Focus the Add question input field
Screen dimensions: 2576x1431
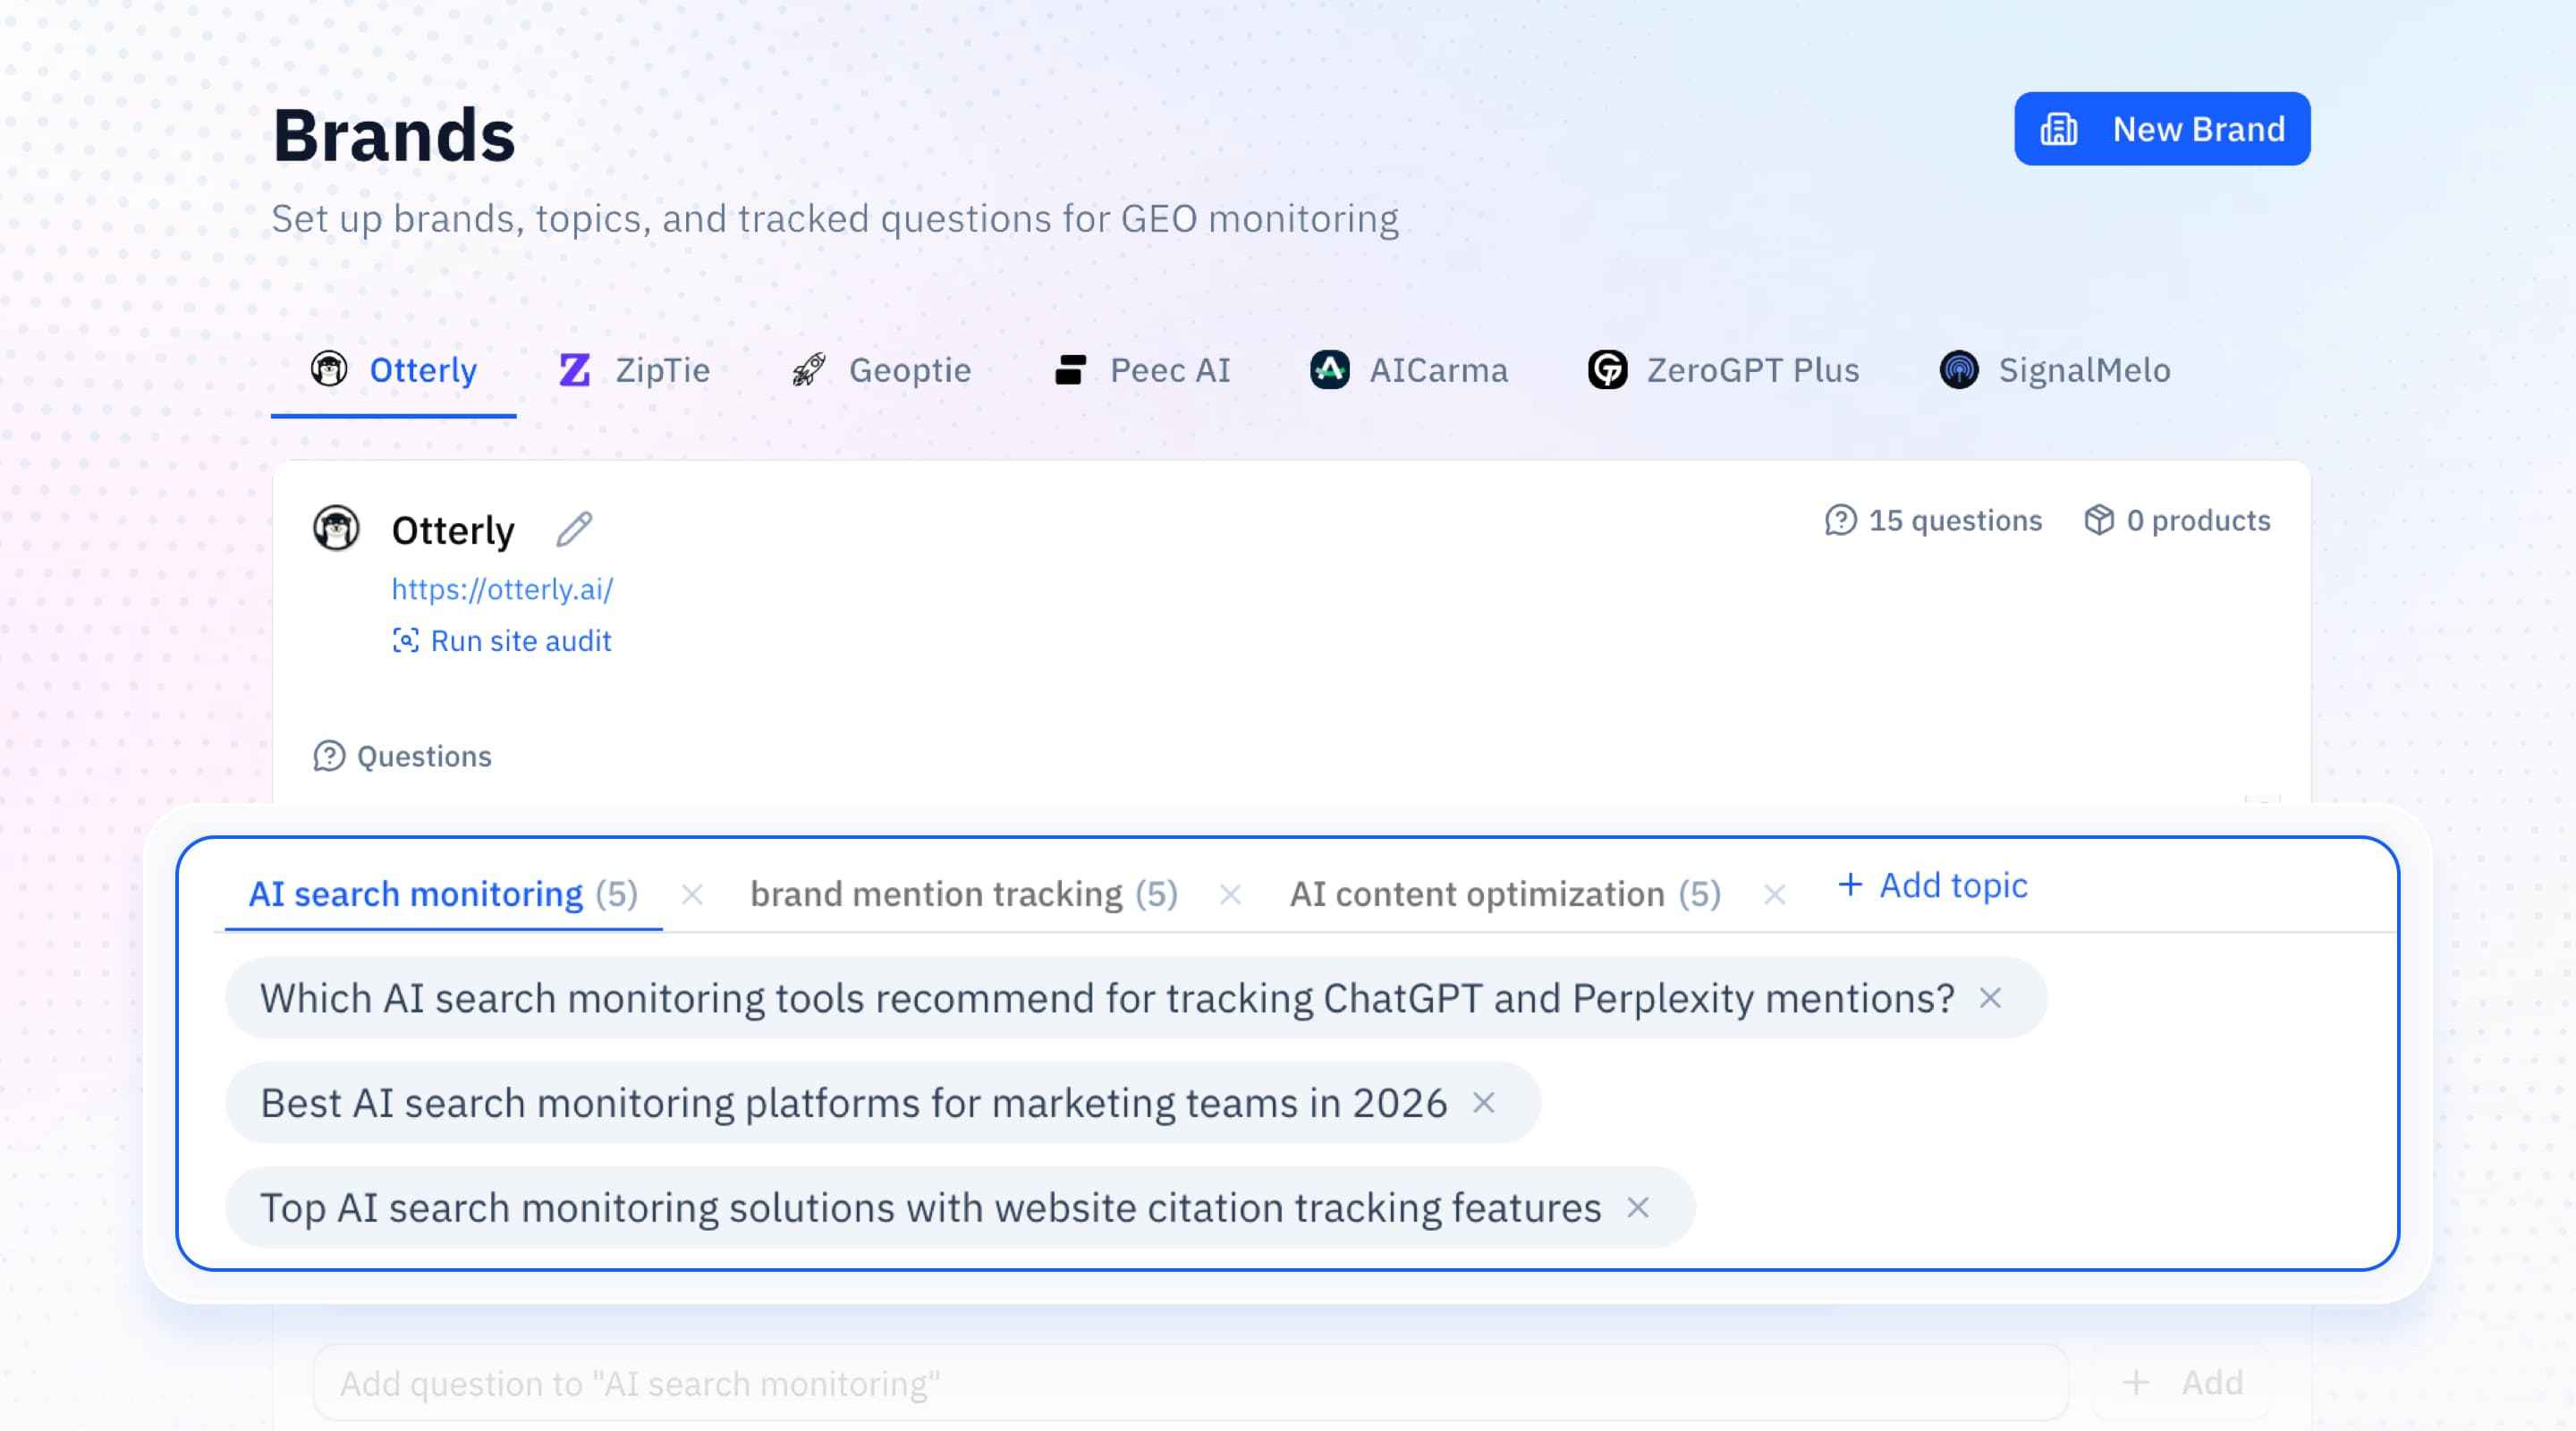pyautogui.click(x=1190, y=1383)
